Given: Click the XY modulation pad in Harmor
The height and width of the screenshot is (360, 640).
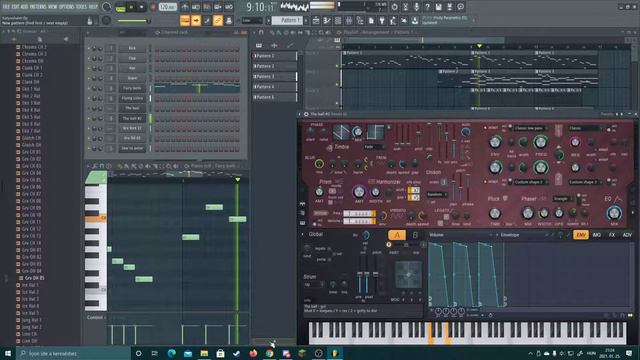Looking at the screenshot, I should click(408, 275).
